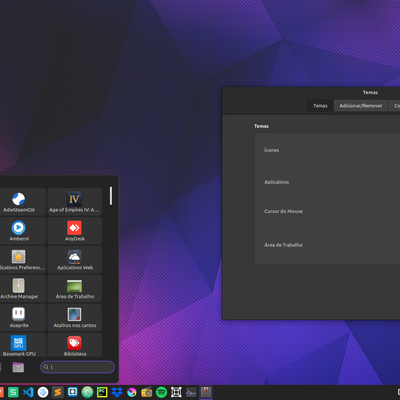400x400 pixels.
Task: Open Atalhos nos cantos settings
Action: (x=74, y=317)
